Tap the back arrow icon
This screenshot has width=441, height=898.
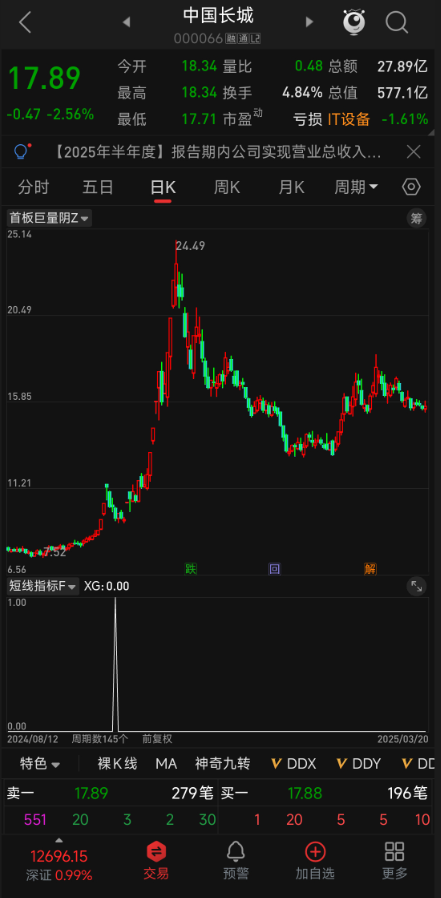tap(25, 22)
